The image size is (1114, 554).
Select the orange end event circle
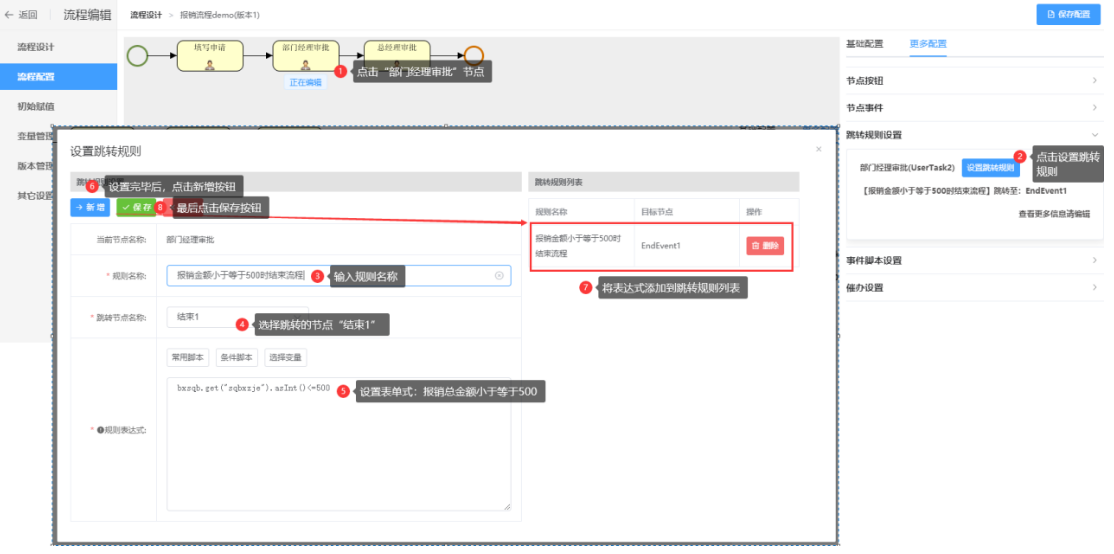pos(473,55)
